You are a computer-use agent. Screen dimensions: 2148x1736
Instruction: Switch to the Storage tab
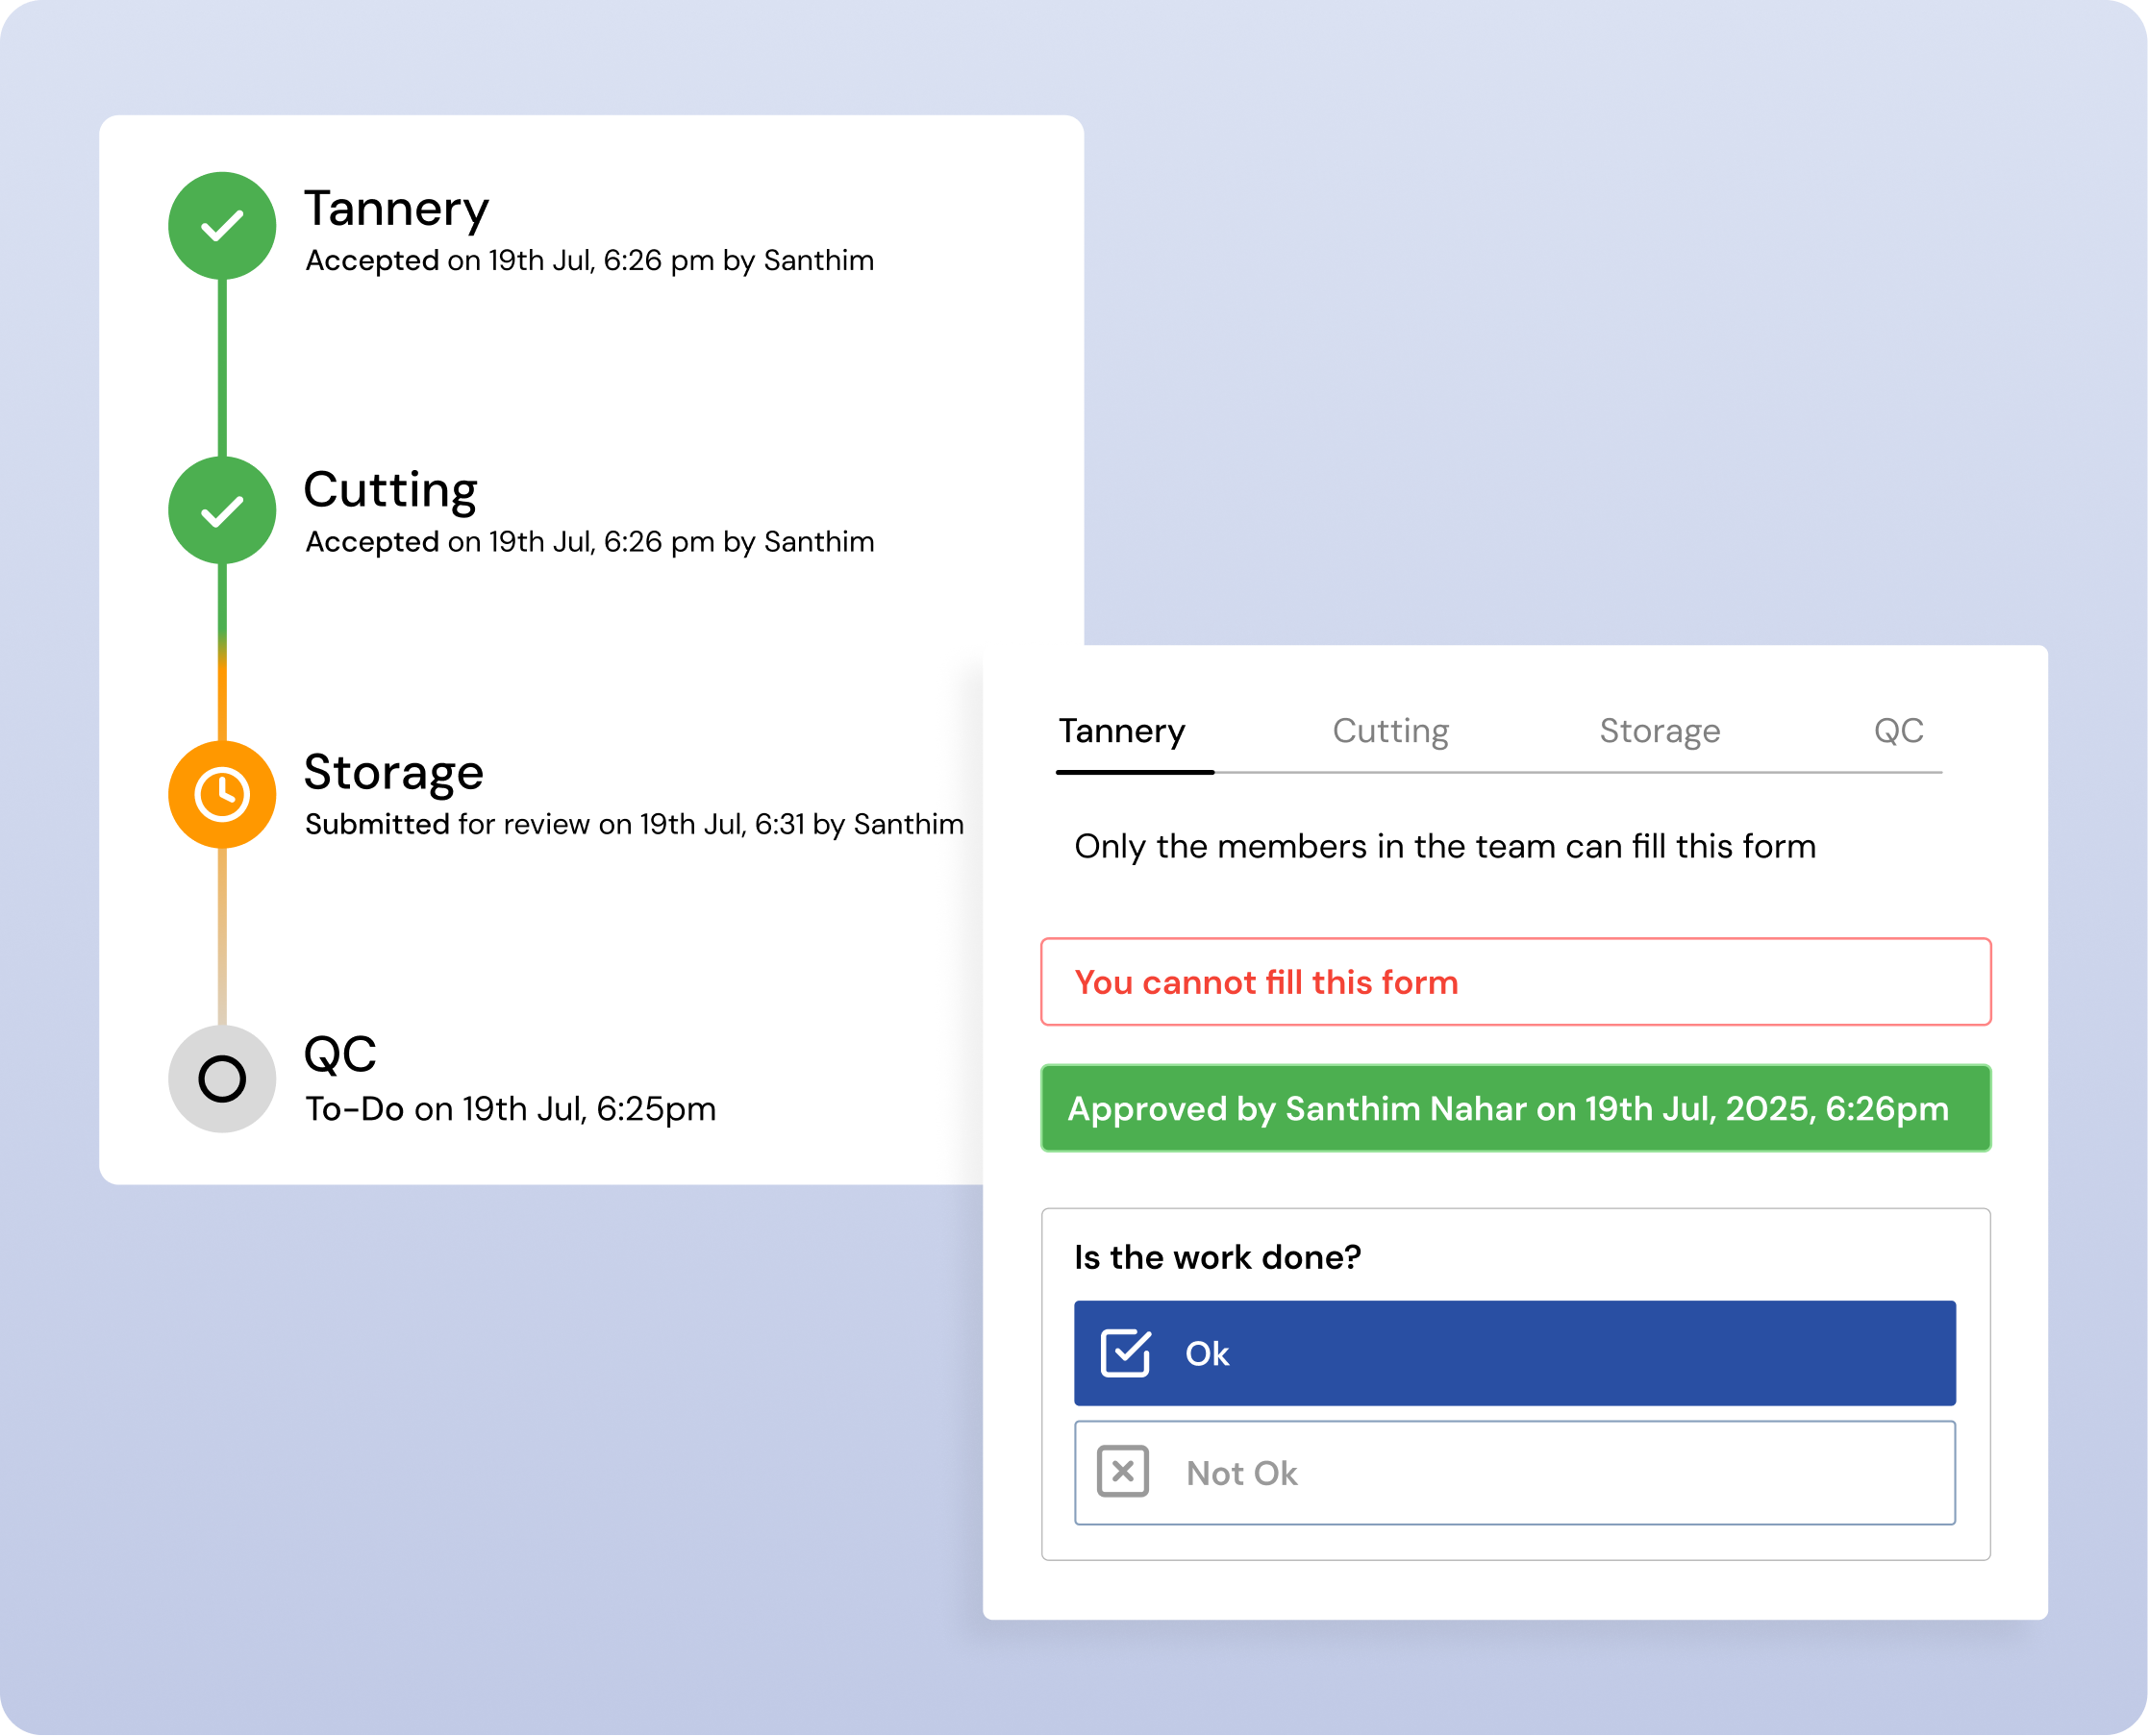(1659, 731)
